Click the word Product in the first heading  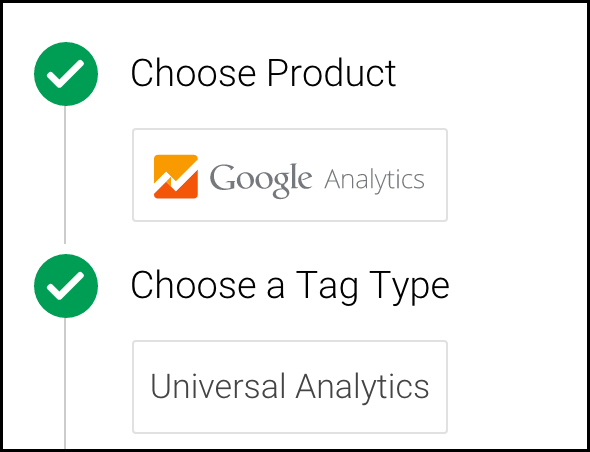[x=331, y=73]
